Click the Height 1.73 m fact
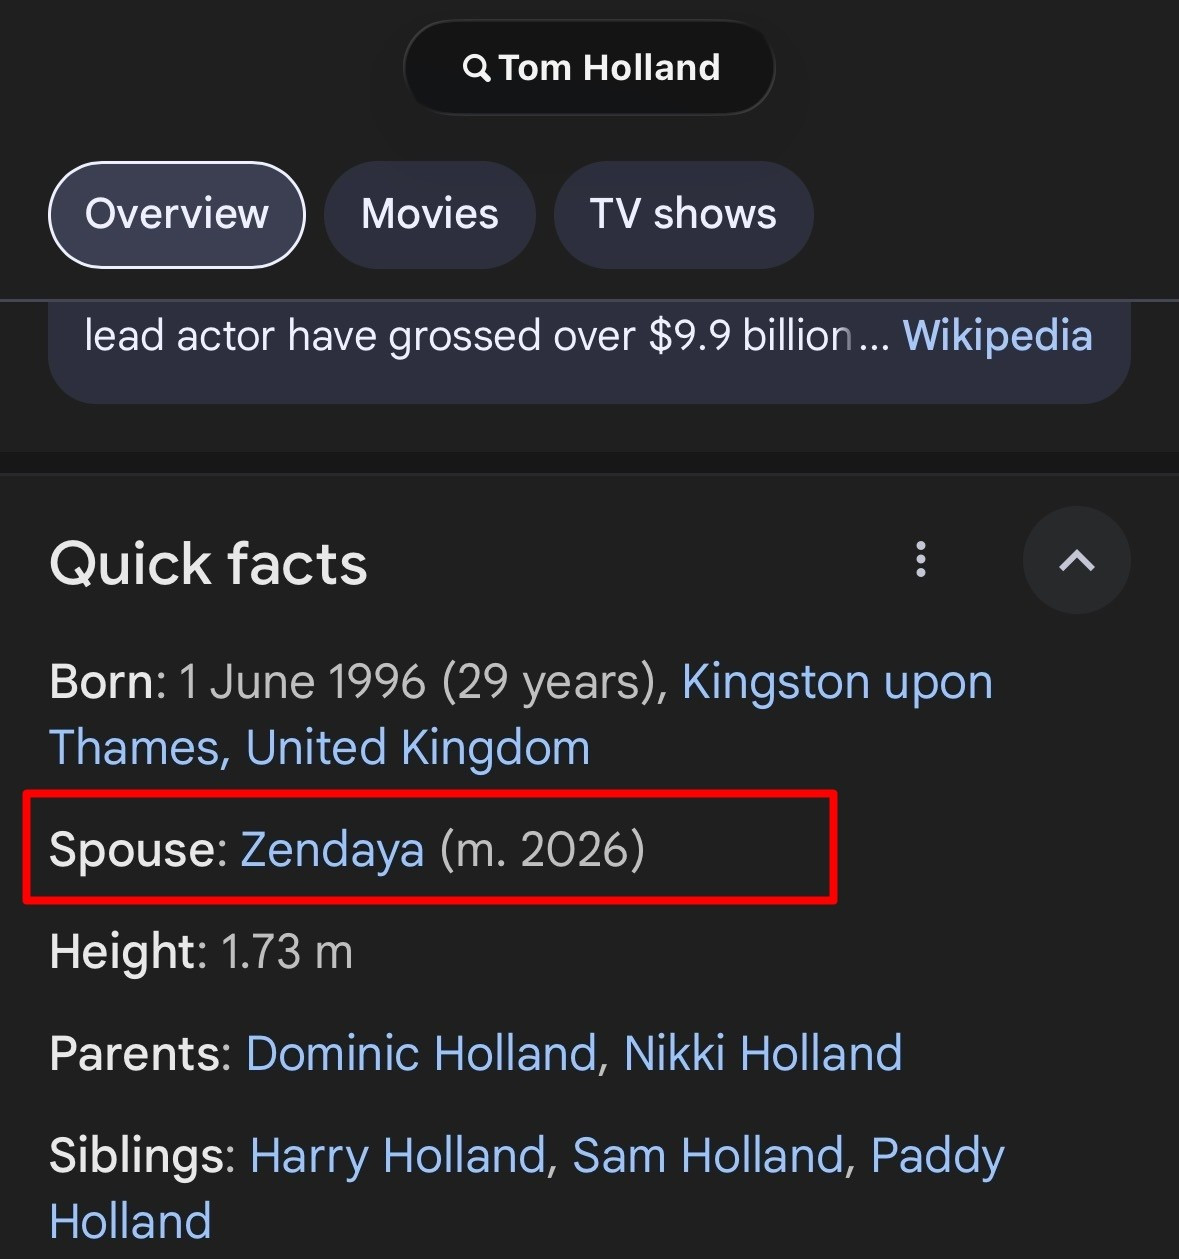The width and height of the screenshot is (1179, 1259). (201, 952)
